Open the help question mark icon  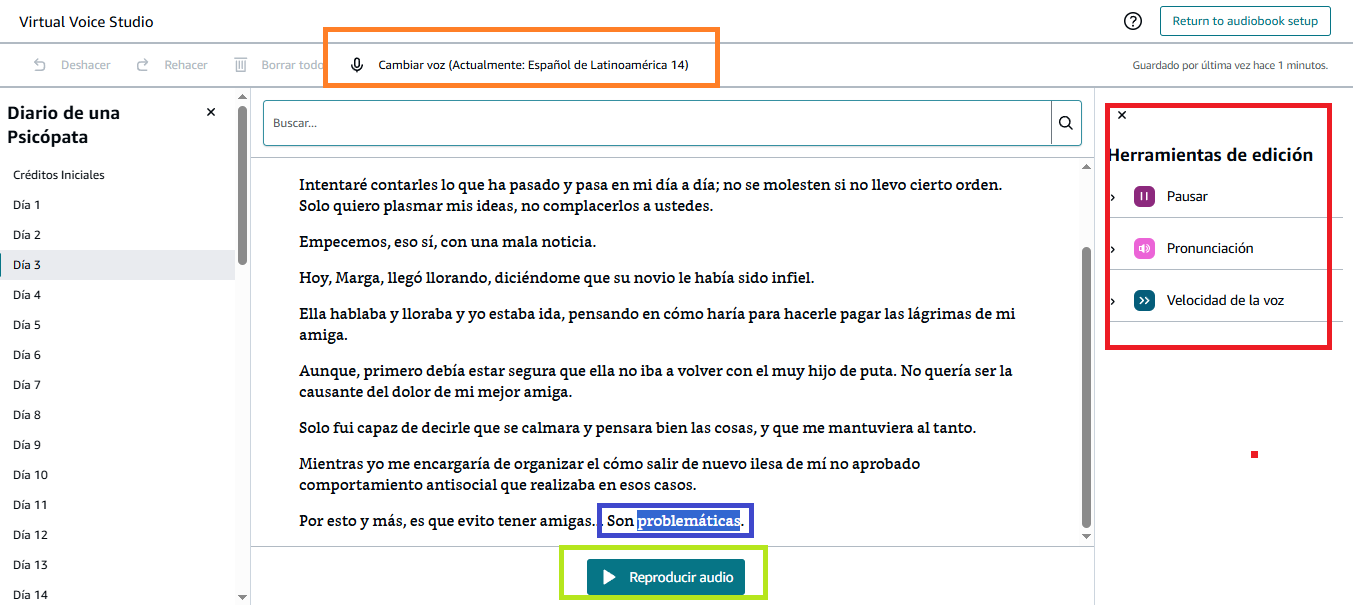(x=1133, y=21)
